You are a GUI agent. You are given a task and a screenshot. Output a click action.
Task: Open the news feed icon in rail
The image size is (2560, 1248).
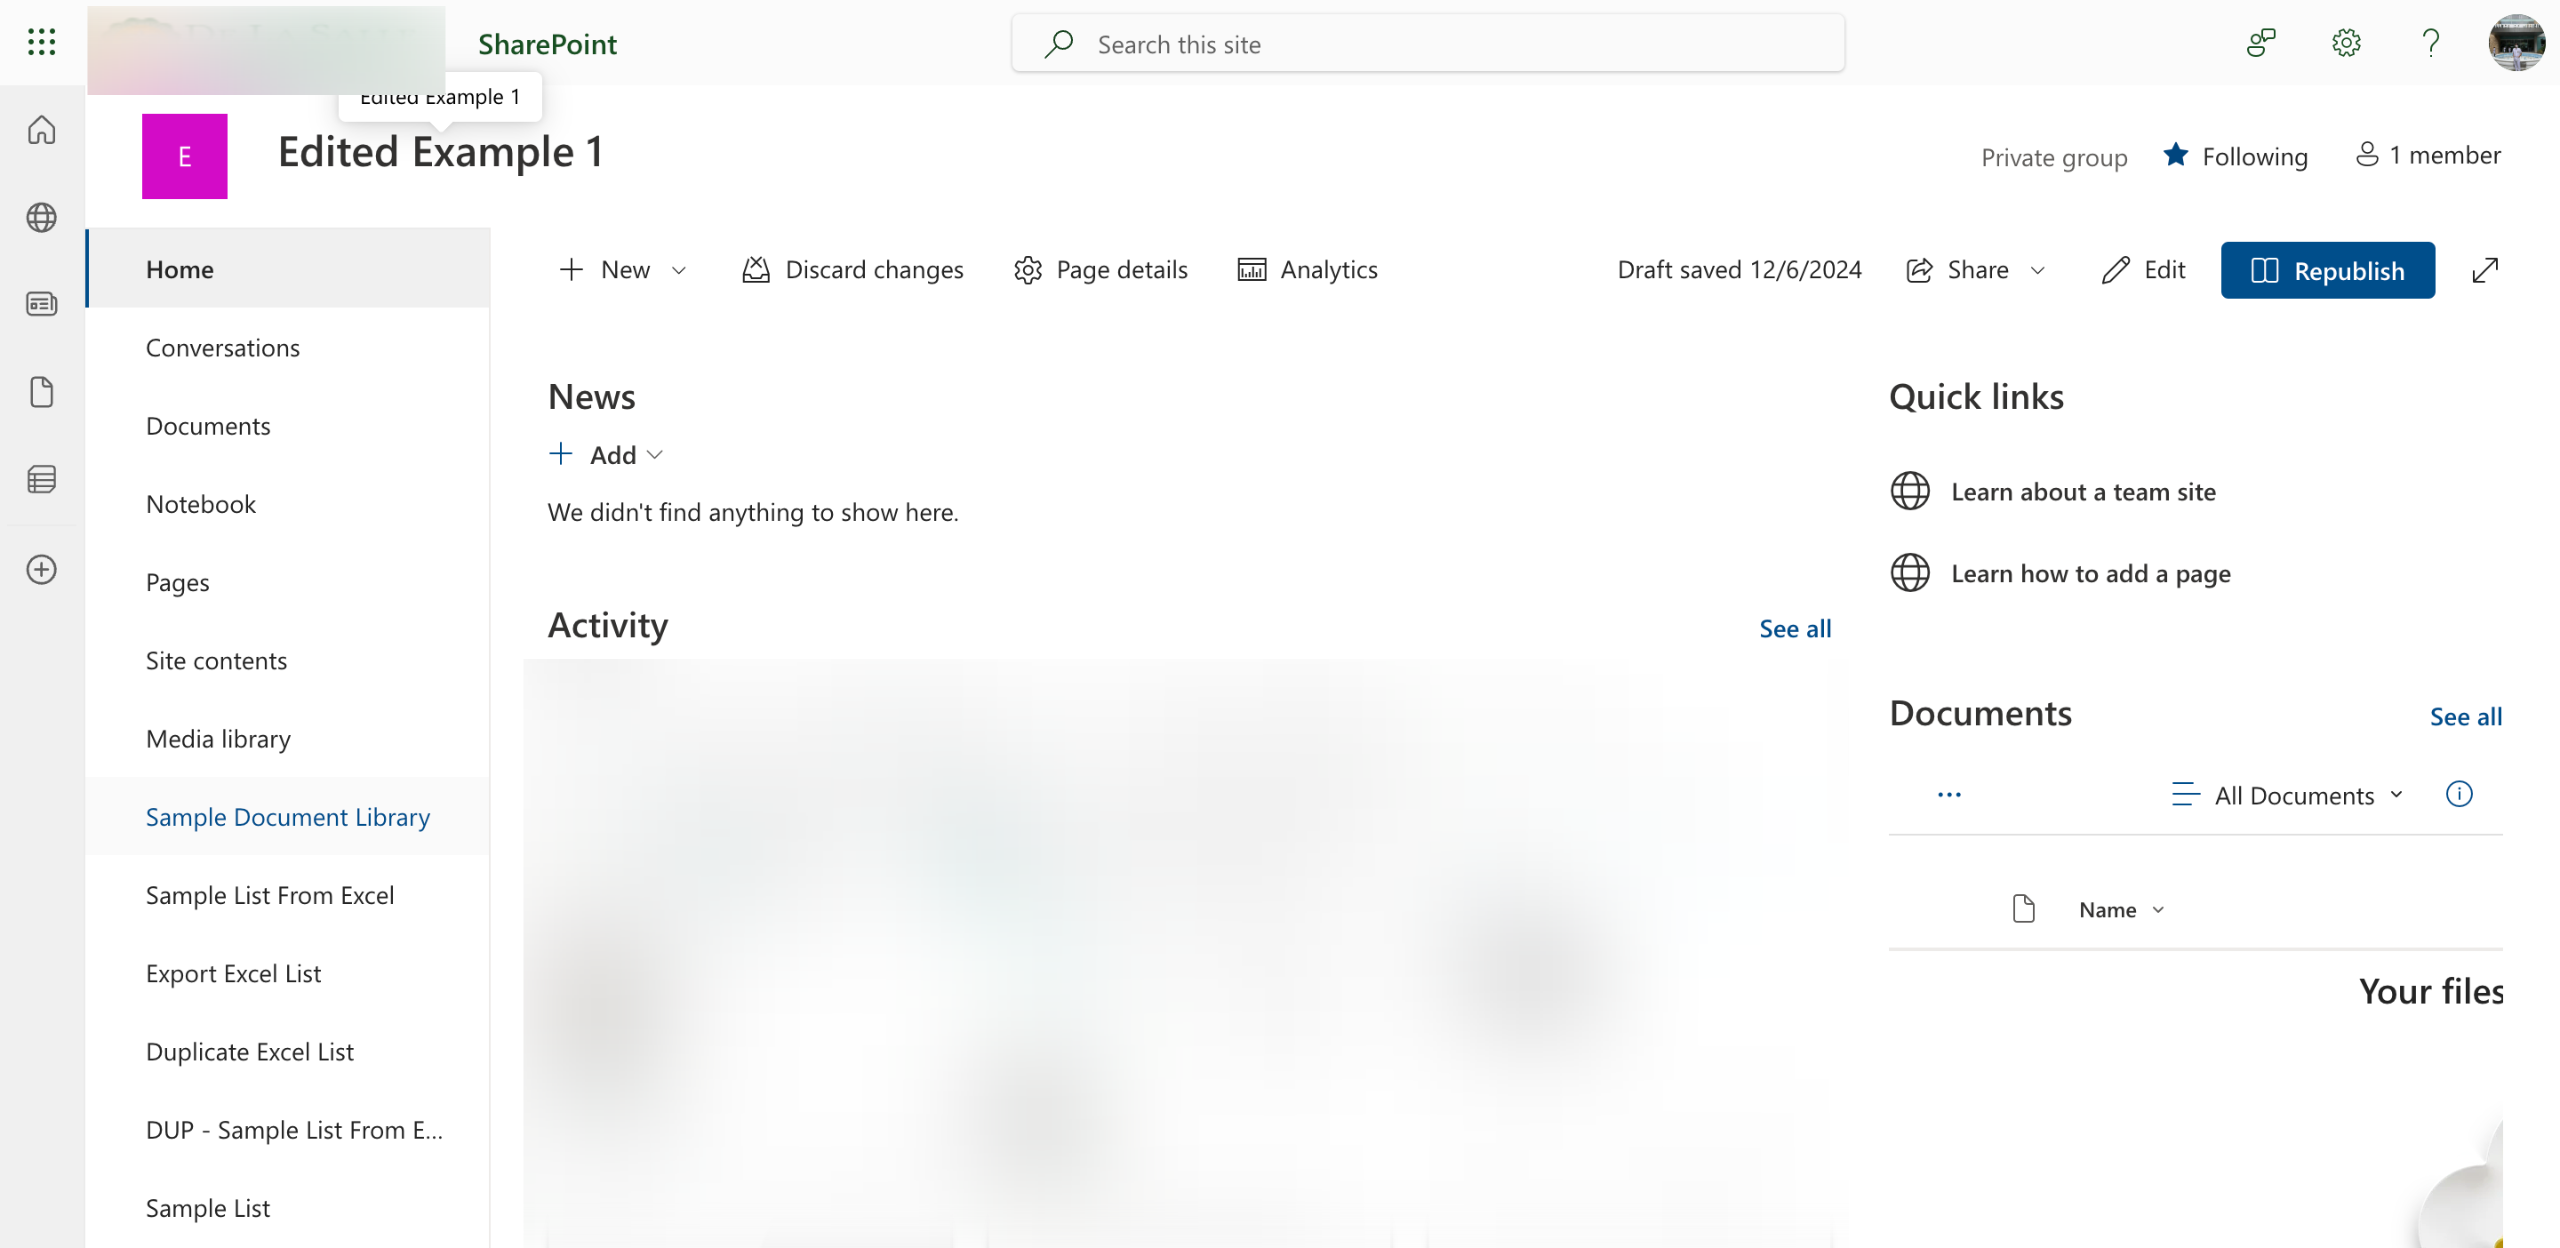(41, 304)
